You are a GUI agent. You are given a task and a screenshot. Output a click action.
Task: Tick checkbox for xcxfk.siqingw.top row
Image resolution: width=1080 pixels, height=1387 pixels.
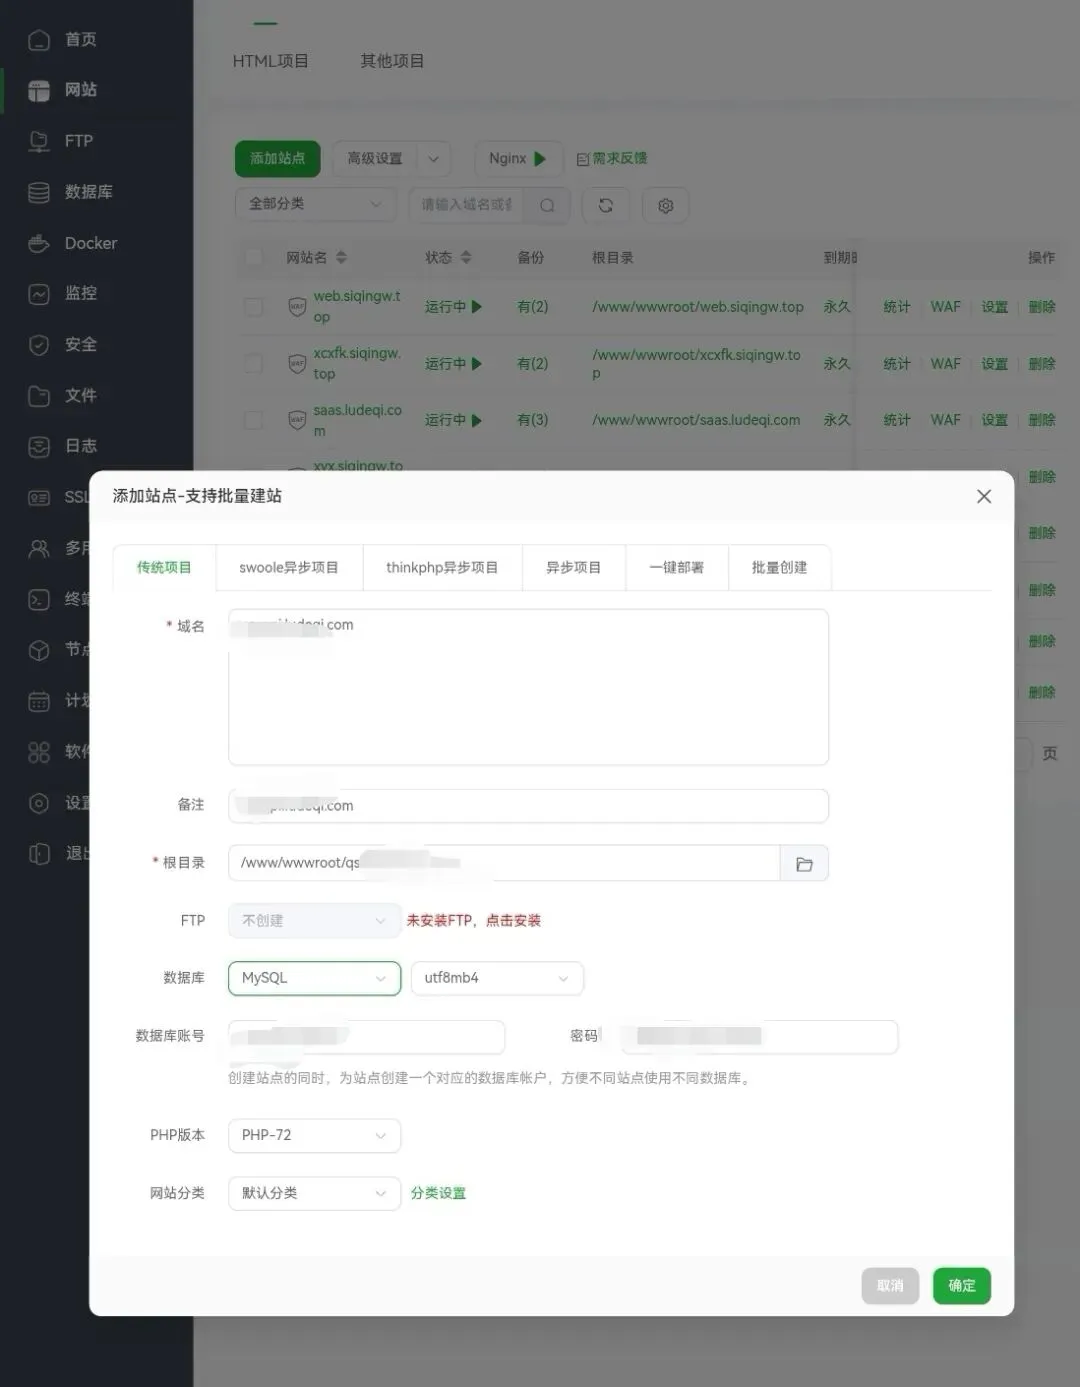click(254, 363)
